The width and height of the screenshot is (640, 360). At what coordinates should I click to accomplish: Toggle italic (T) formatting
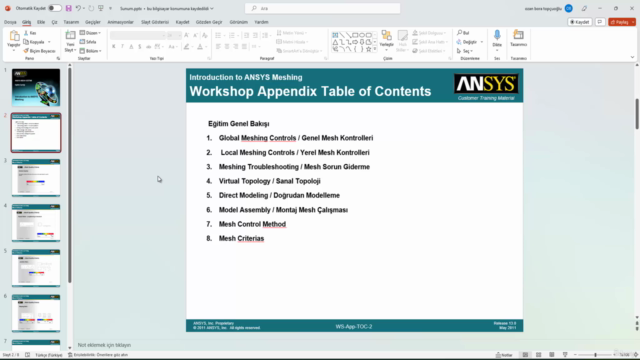click(x=122, y=47)
